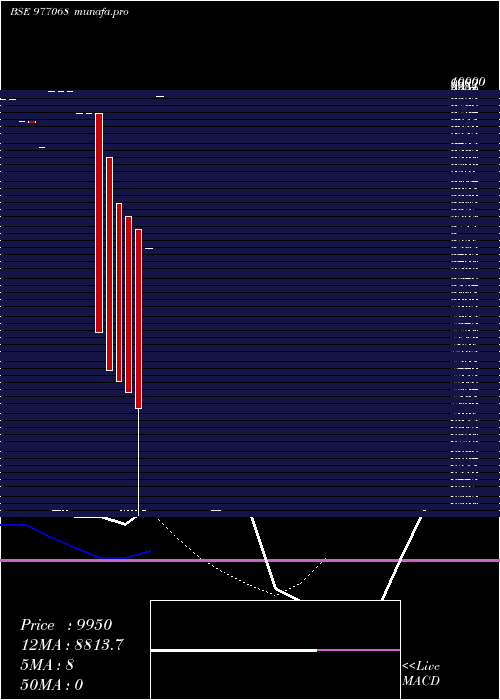
Task: Click the '12MA : 8813.7' reading
Action: click(x=72, y=645)
